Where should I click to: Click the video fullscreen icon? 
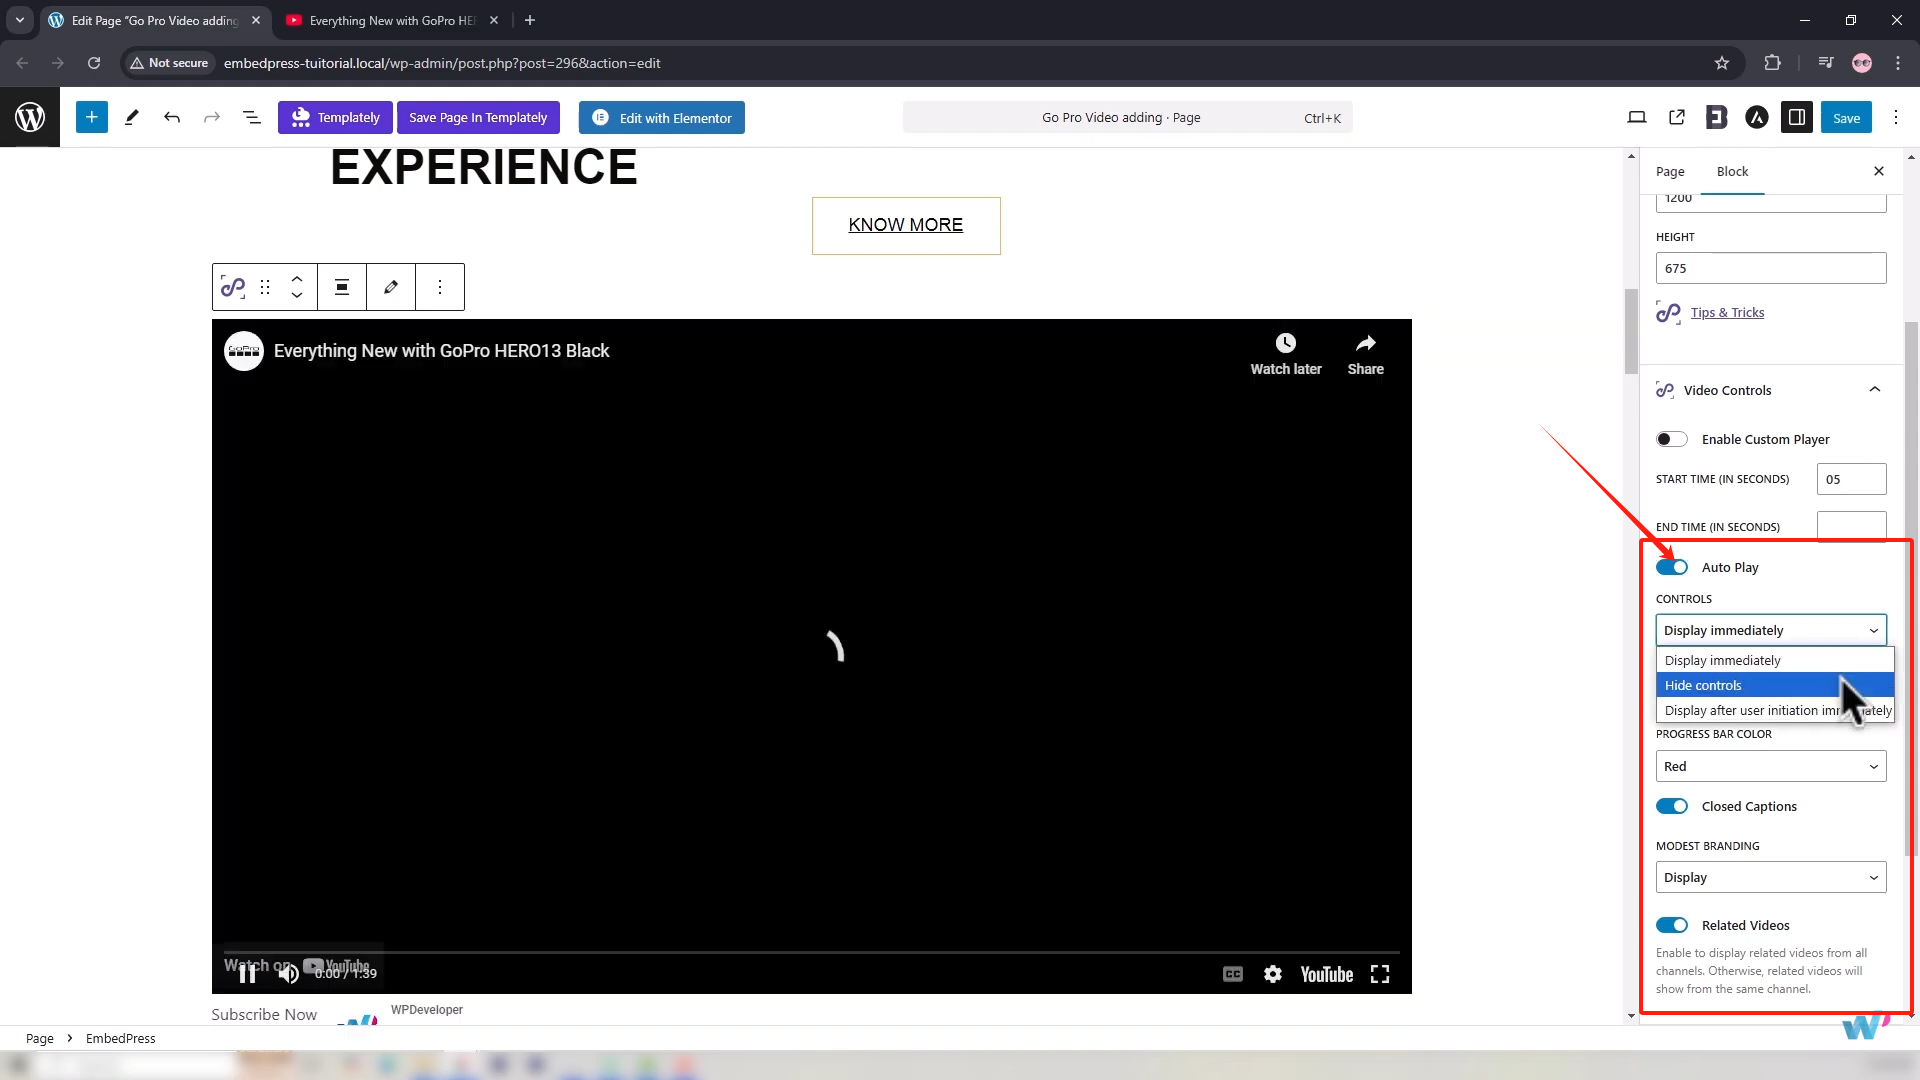1380,974
